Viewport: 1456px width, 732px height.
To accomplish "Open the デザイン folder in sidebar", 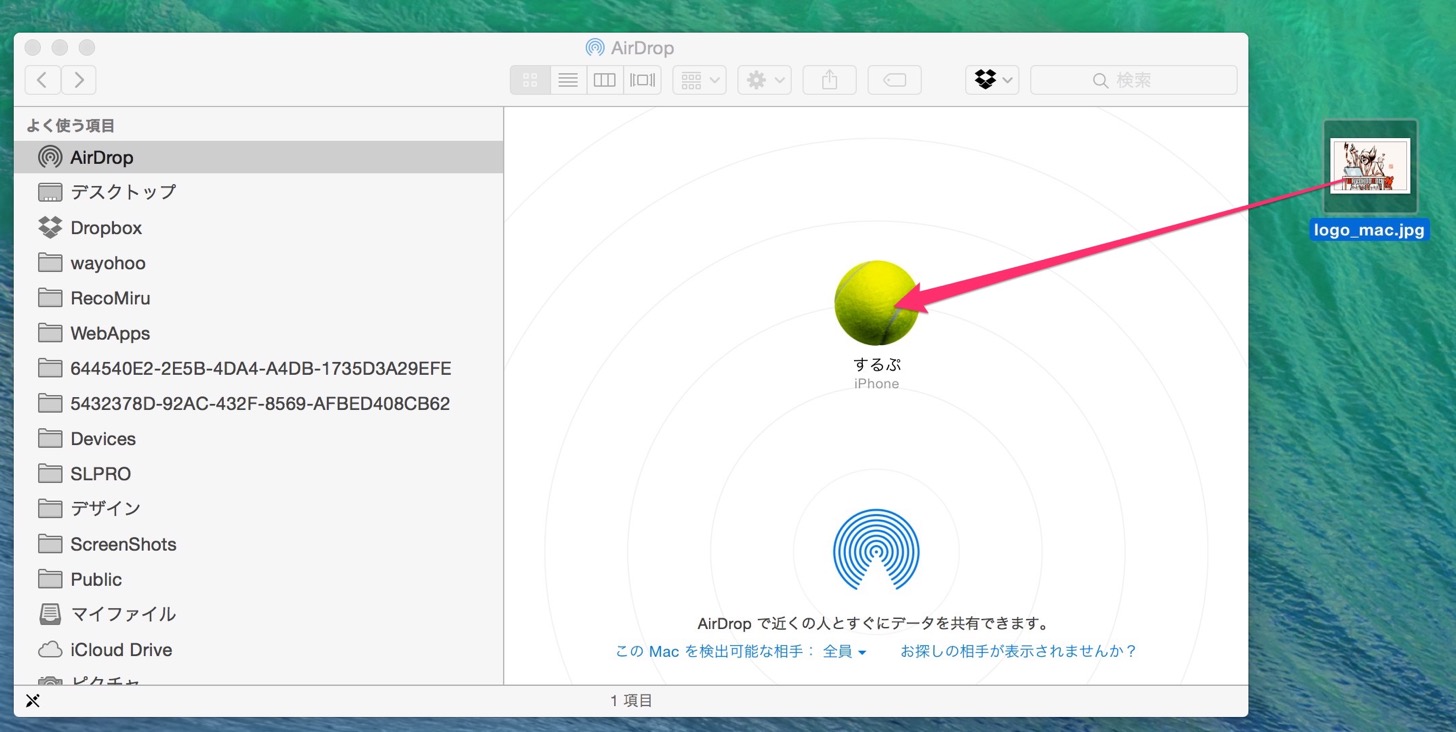I will (x=258, y=508).
